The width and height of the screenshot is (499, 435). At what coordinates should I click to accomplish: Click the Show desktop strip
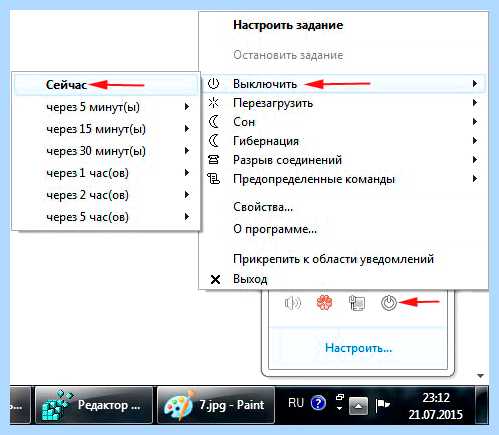(482, 405)
